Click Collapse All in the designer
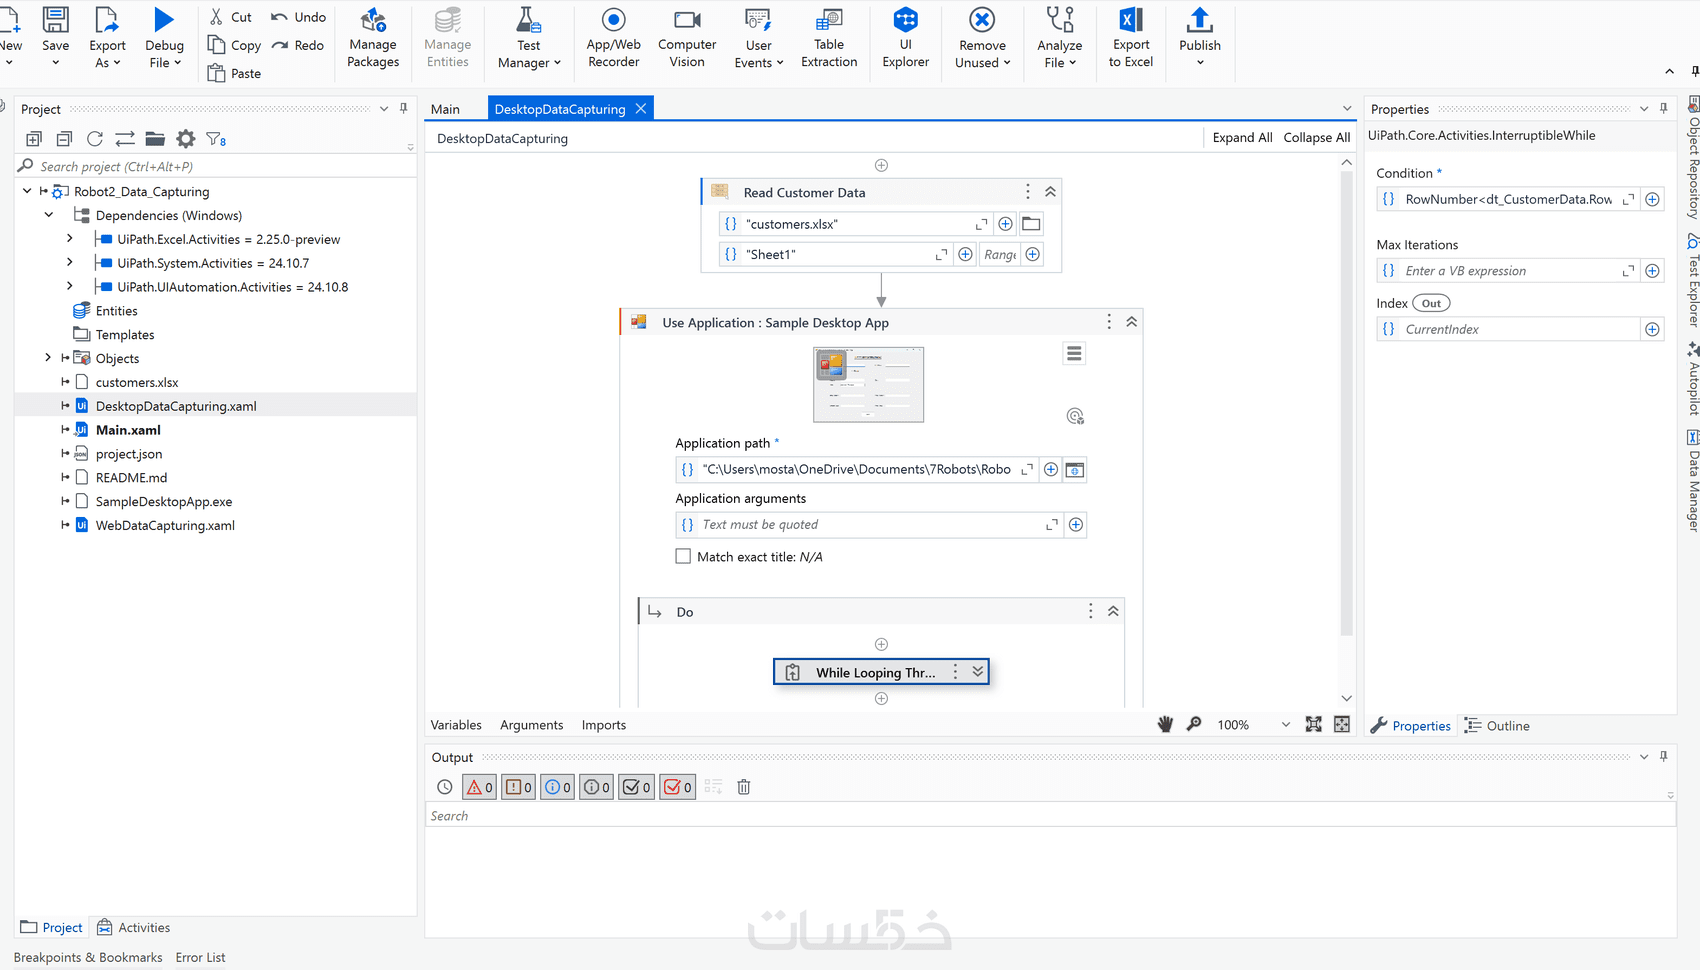The image size is (1700, 970). [1316, 138]
